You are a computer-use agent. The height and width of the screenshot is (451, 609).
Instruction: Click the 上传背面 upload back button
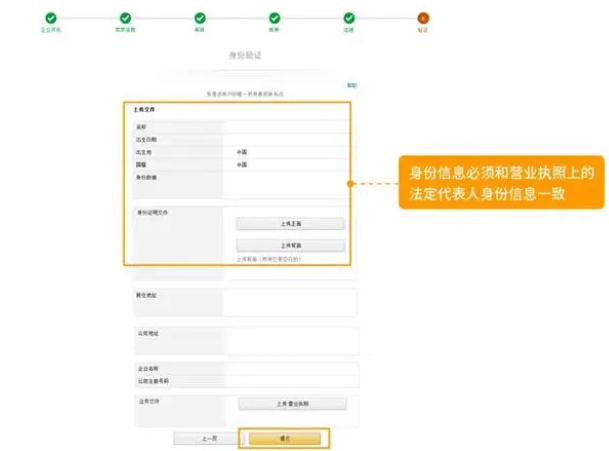tap(290, 246)
